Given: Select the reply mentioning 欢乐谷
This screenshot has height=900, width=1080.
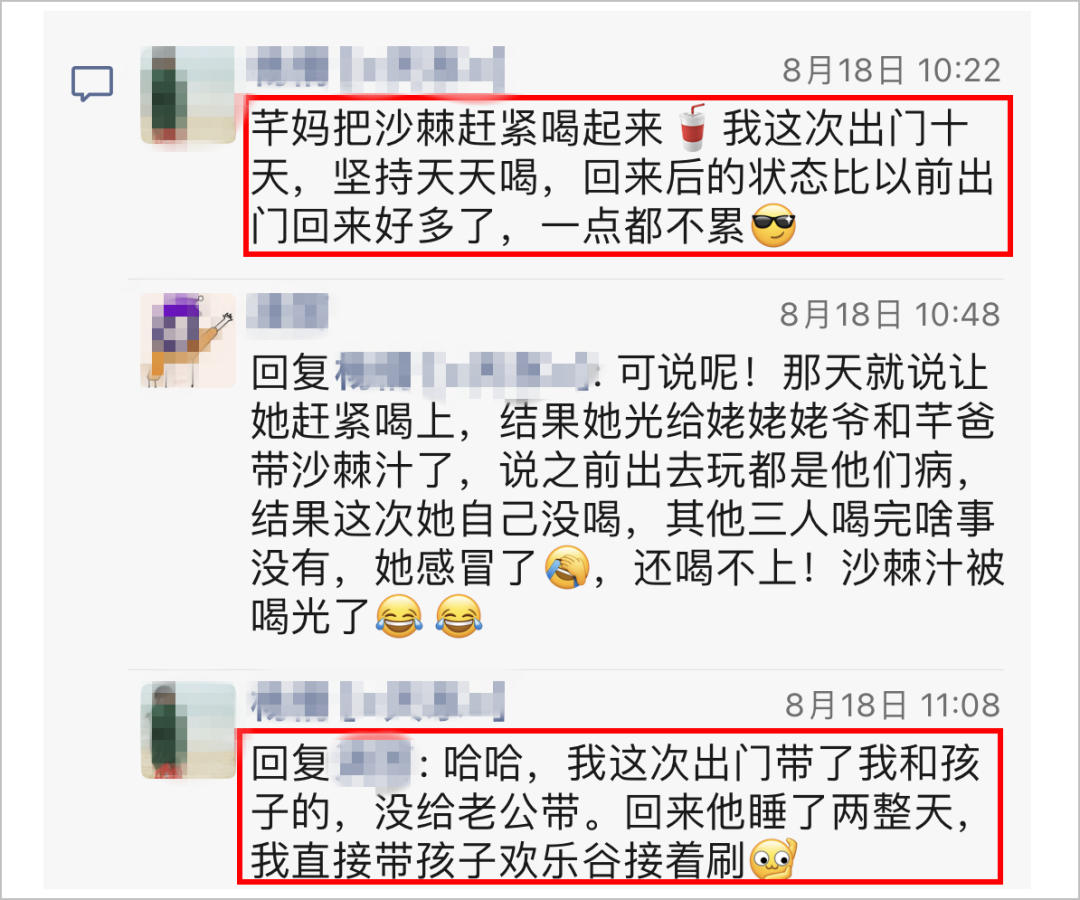Looking at the screenshot, I should 620,806.
